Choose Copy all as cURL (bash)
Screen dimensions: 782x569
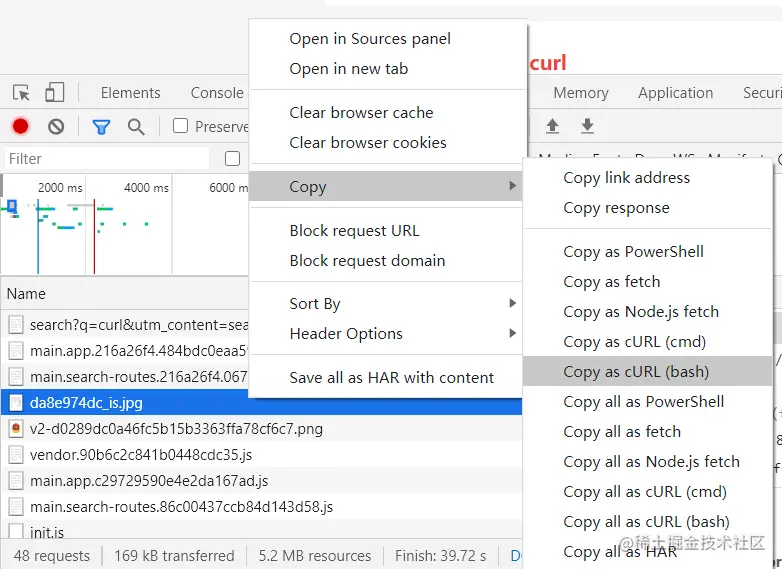(647, 521)
